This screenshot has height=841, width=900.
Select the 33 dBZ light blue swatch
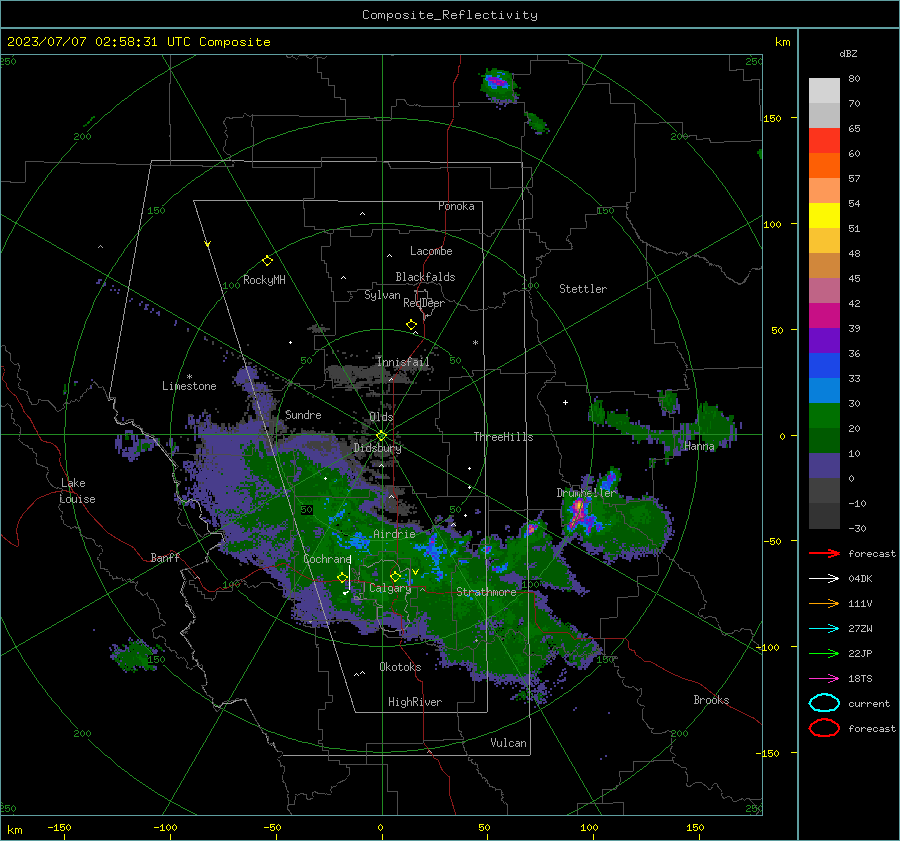[824, 391]
